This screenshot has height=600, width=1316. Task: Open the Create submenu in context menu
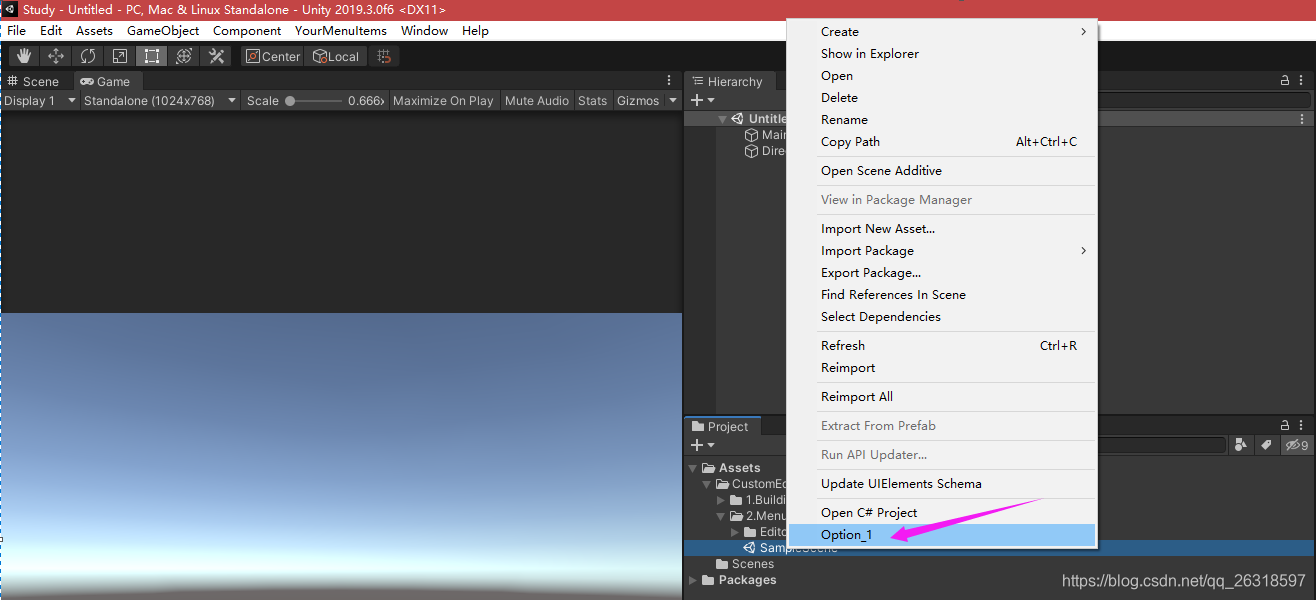pyautogui.click(x=943, y=32)
